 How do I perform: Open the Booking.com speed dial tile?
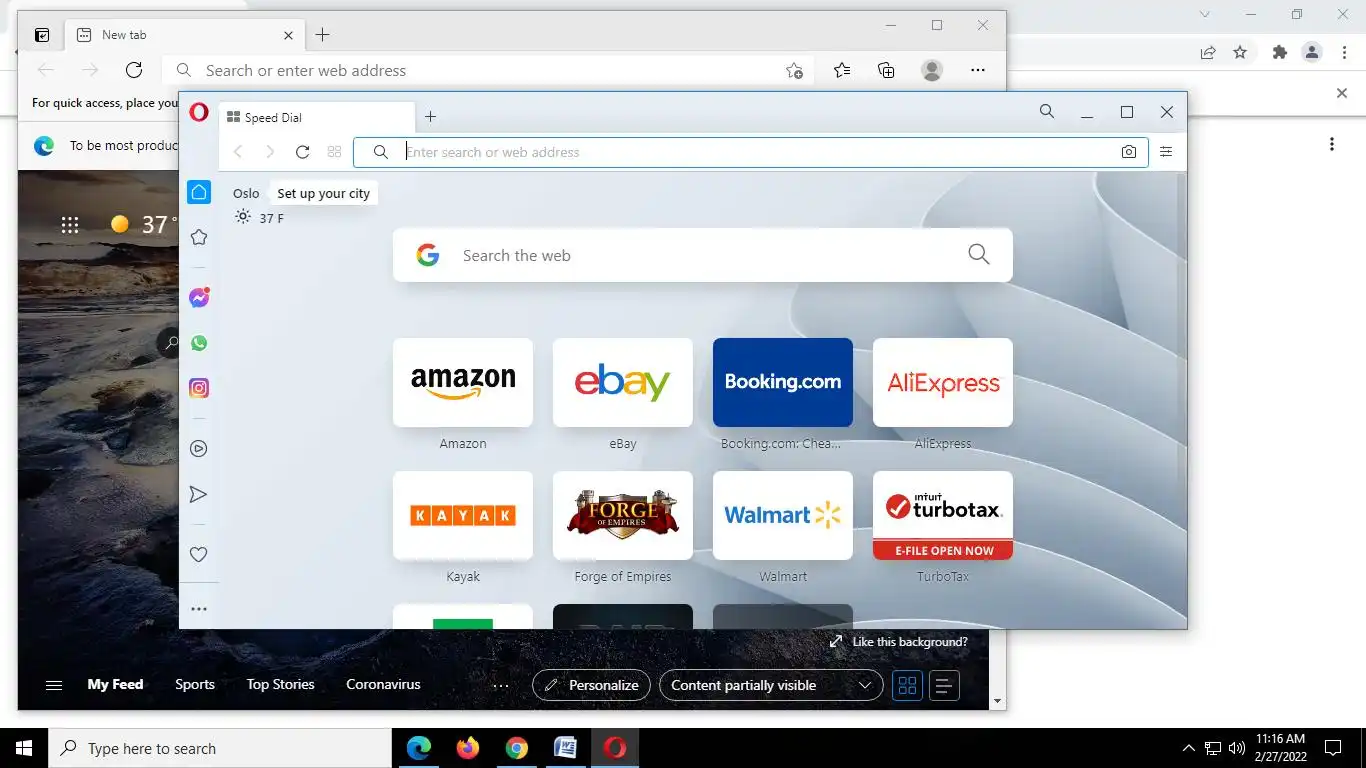pyautogui.click(x=783, y=382)
